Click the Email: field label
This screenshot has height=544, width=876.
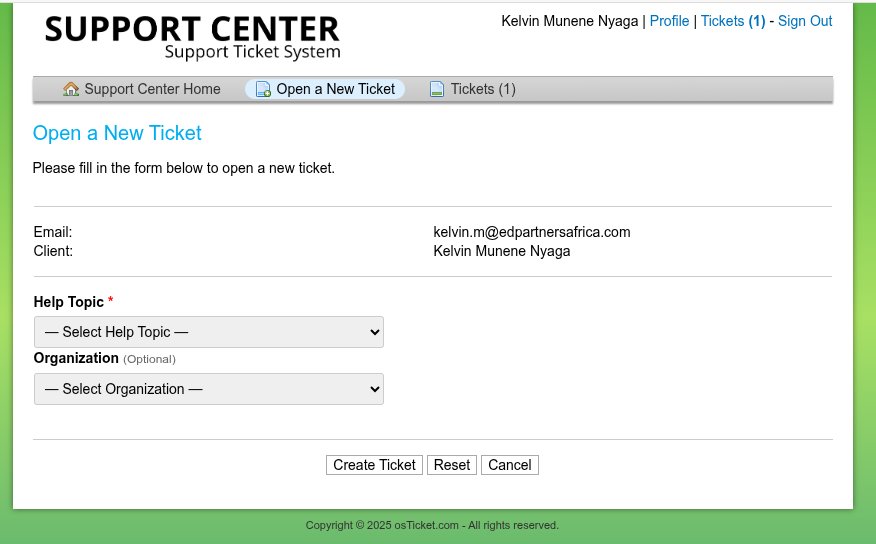tap(53, 232)
